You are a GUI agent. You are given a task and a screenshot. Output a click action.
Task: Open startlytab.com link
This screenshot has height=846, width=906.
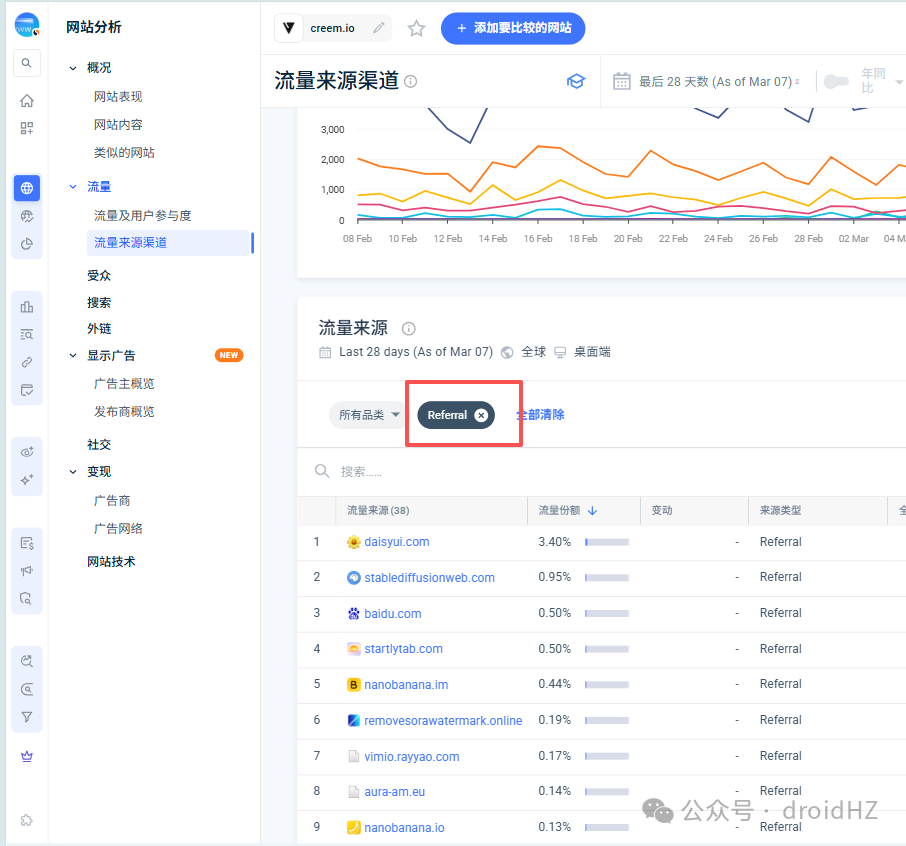(403, 649)
